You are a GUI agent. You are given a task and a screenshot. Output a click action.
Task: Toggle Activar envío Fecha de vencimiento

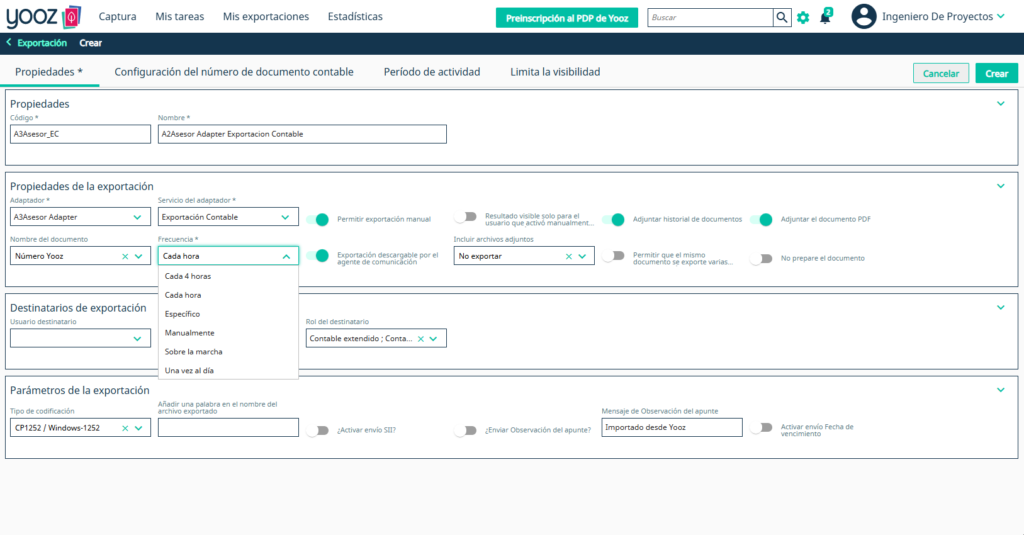coord(761,428)
